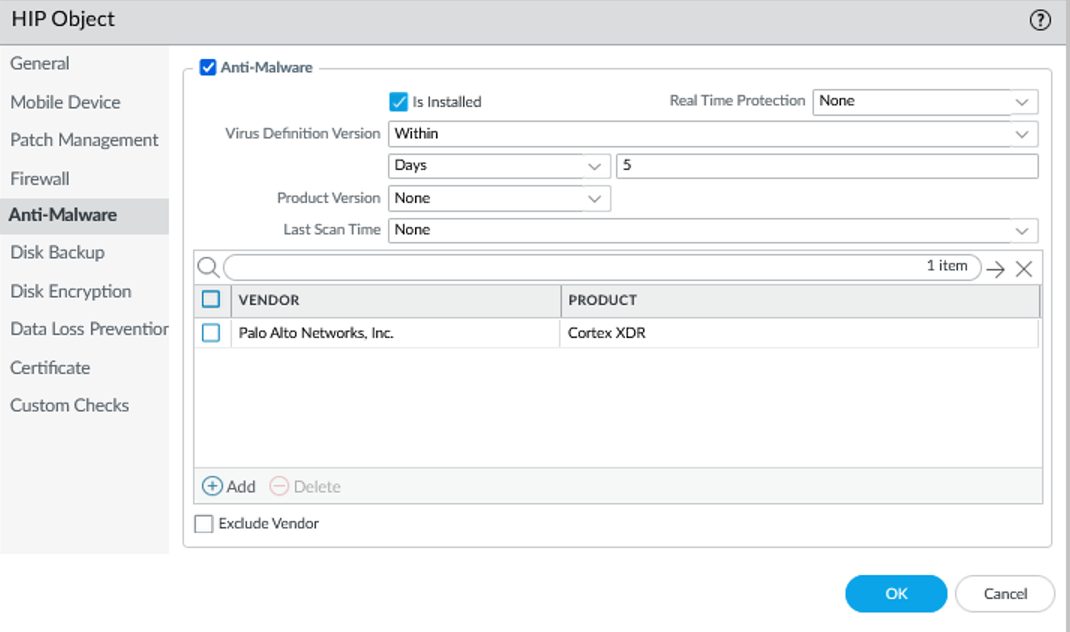Enable the Exclude Vendor option

(x=203, y=523)
